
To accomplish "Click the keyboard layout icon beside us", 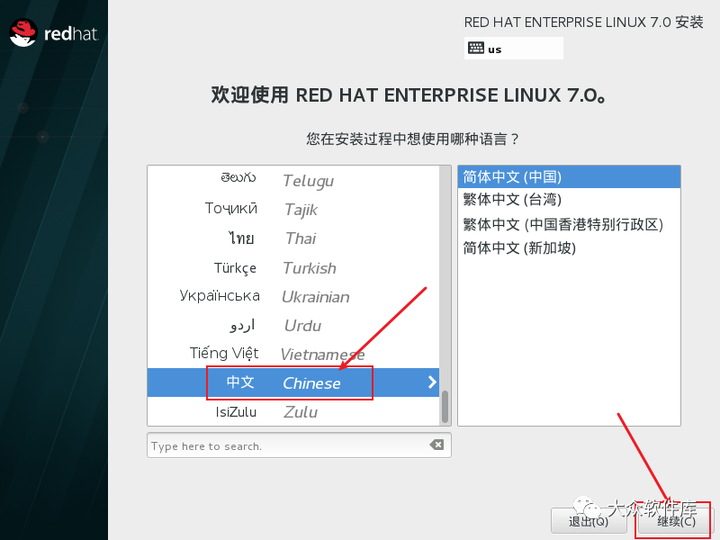I will coord(475,48).
